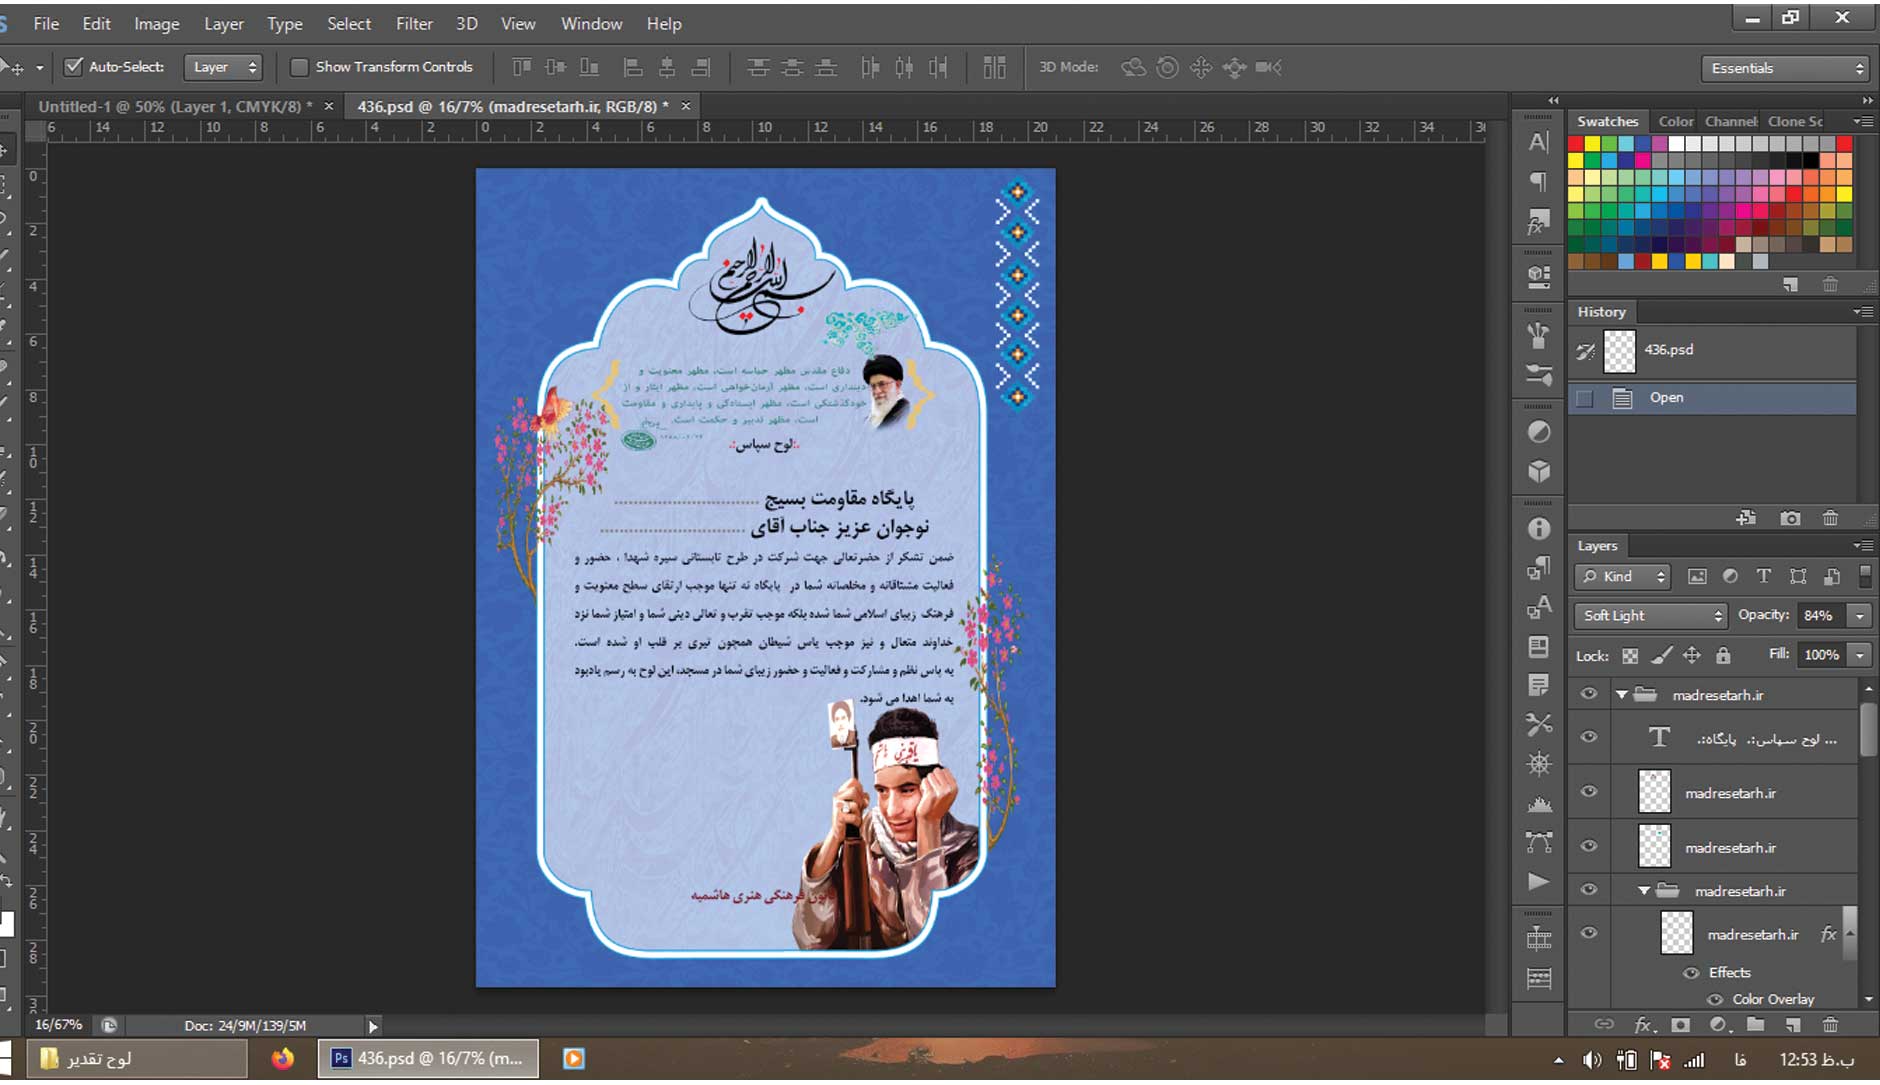This screenshot has height=1085, width=1880.
Task: Open the Opacity slider arrow
Action: pyautogui.click(x=1860, y=615)
